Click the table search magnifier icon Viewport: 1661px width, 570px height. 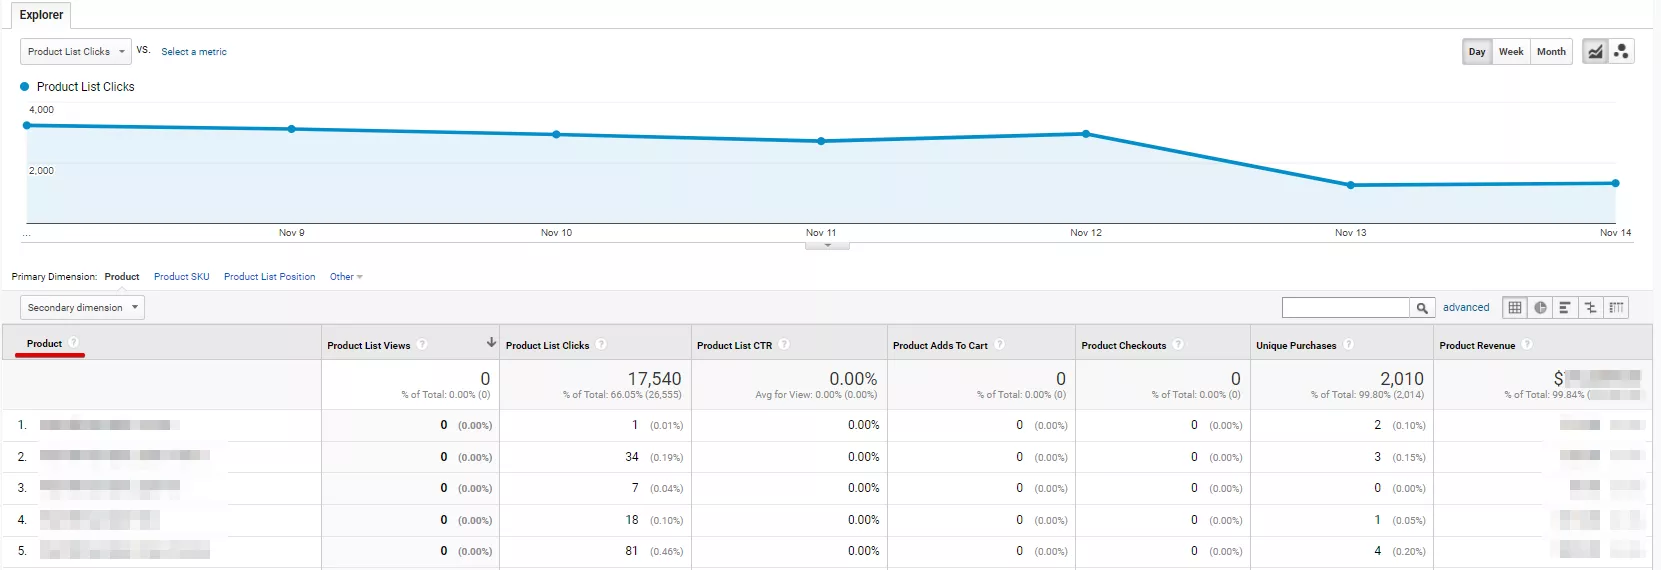click(x=1422, y=308)
